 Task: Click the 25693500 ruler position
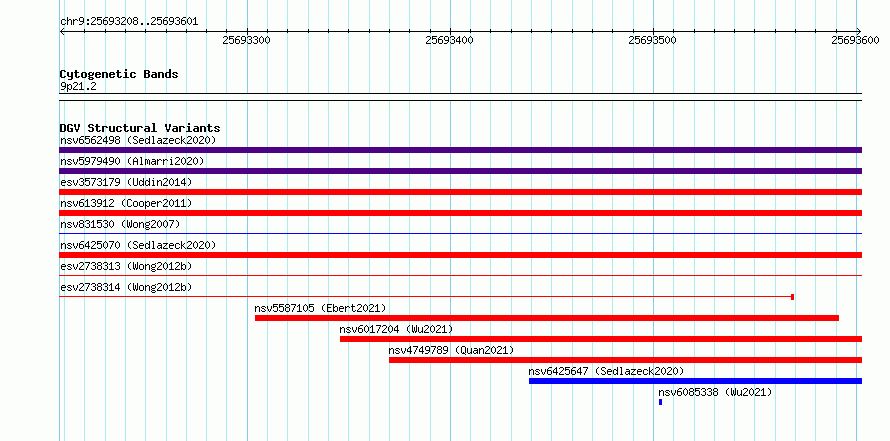coord(652,40)
